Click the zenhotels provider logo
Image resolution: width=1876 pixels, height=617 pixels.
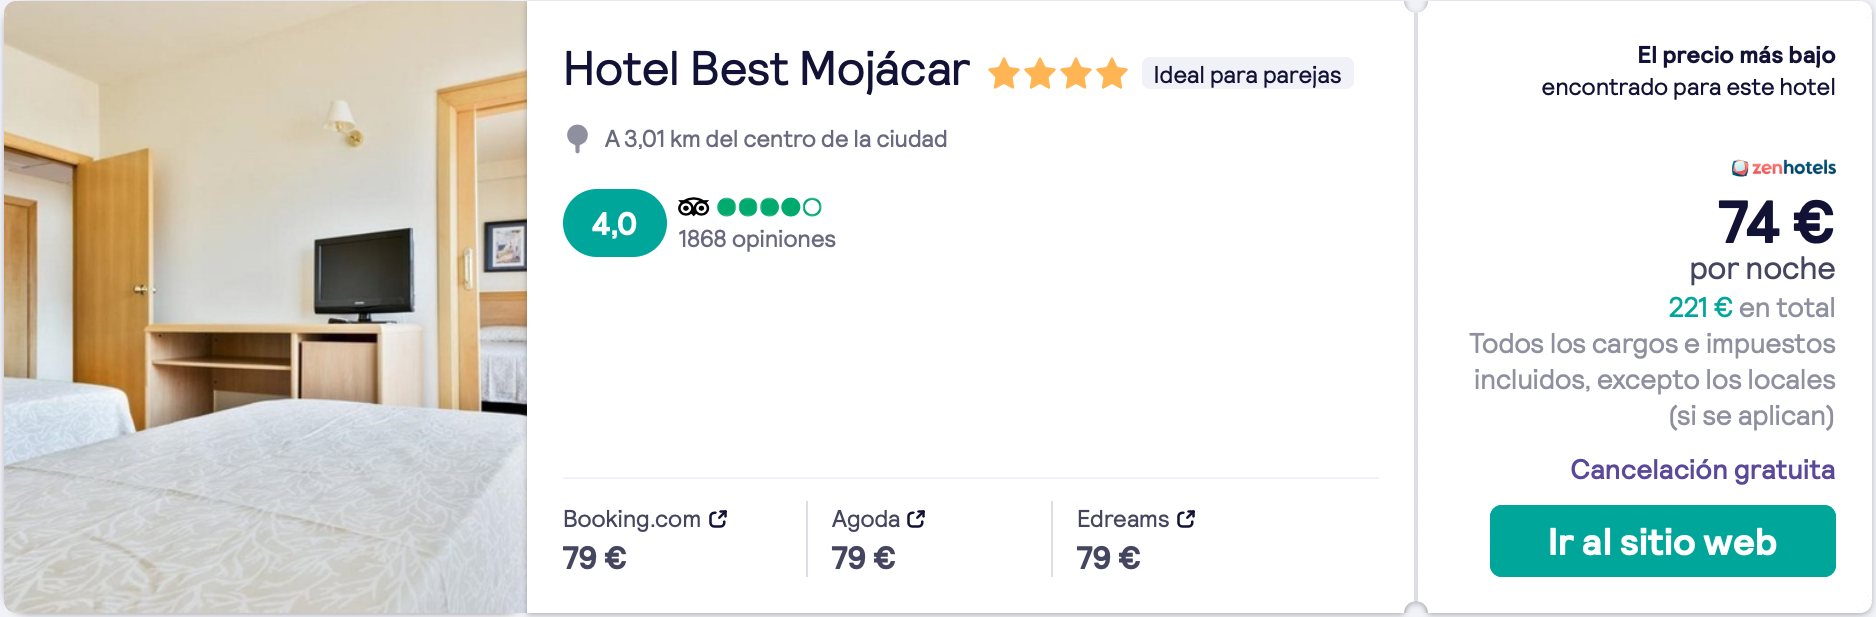pos(1784,168)
